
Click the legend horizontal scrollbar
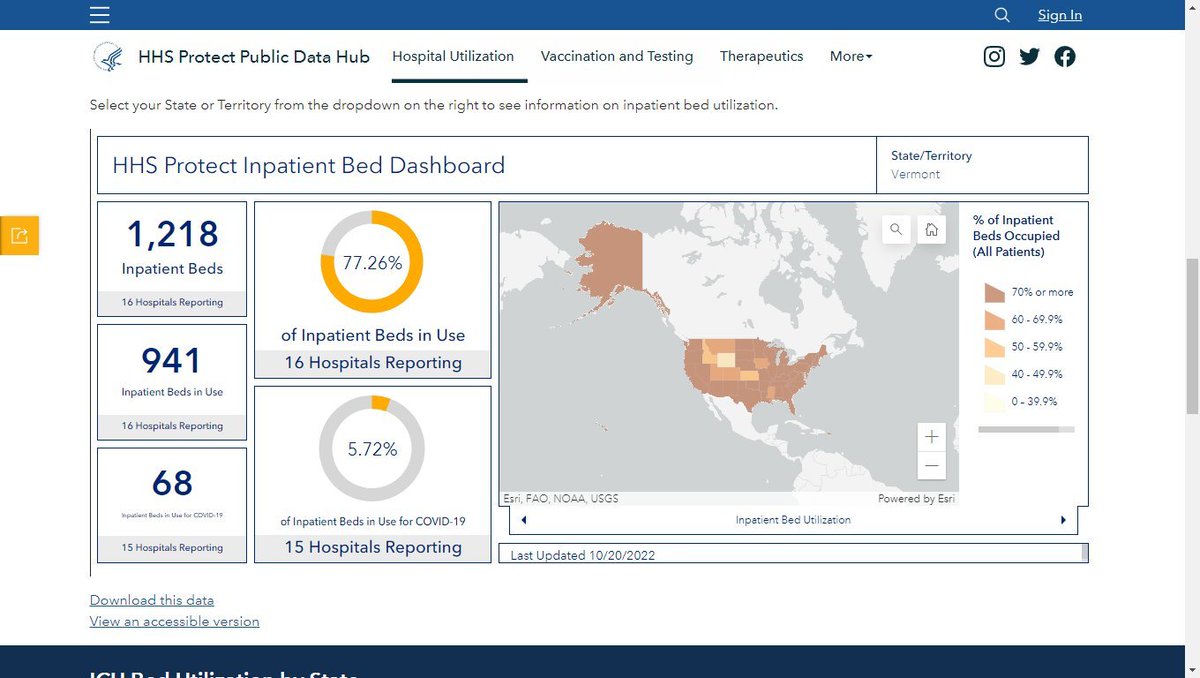tap(1018, 429)
